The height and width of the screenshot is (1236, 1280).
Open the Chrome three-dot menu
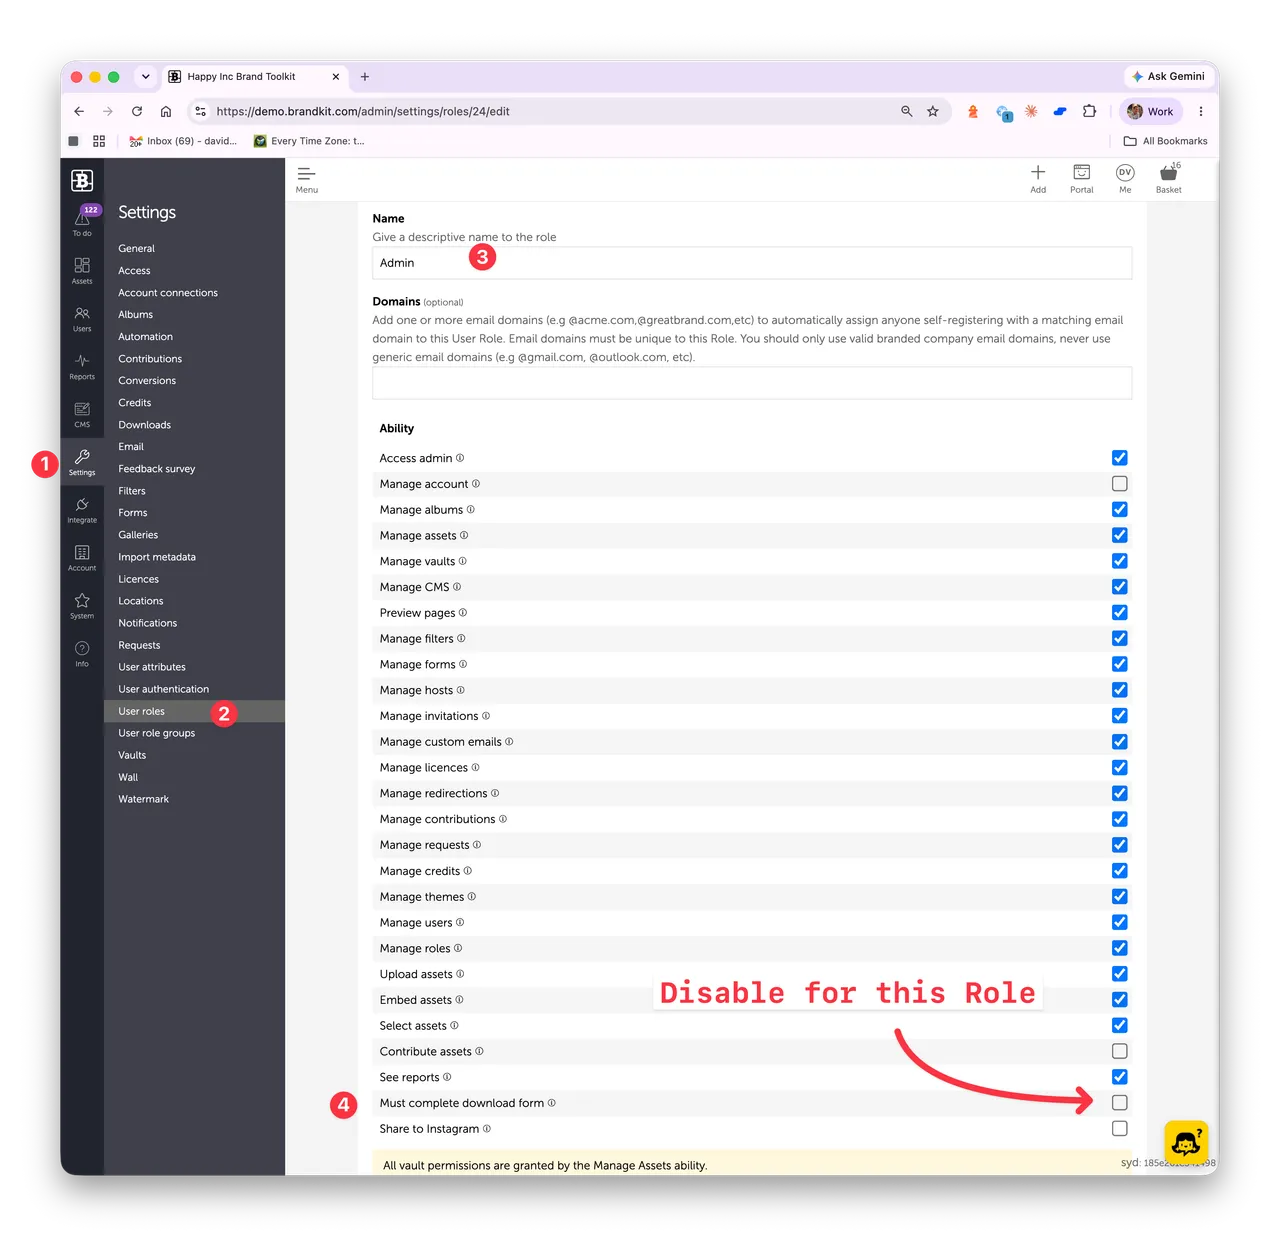[x=1201, y=111]
